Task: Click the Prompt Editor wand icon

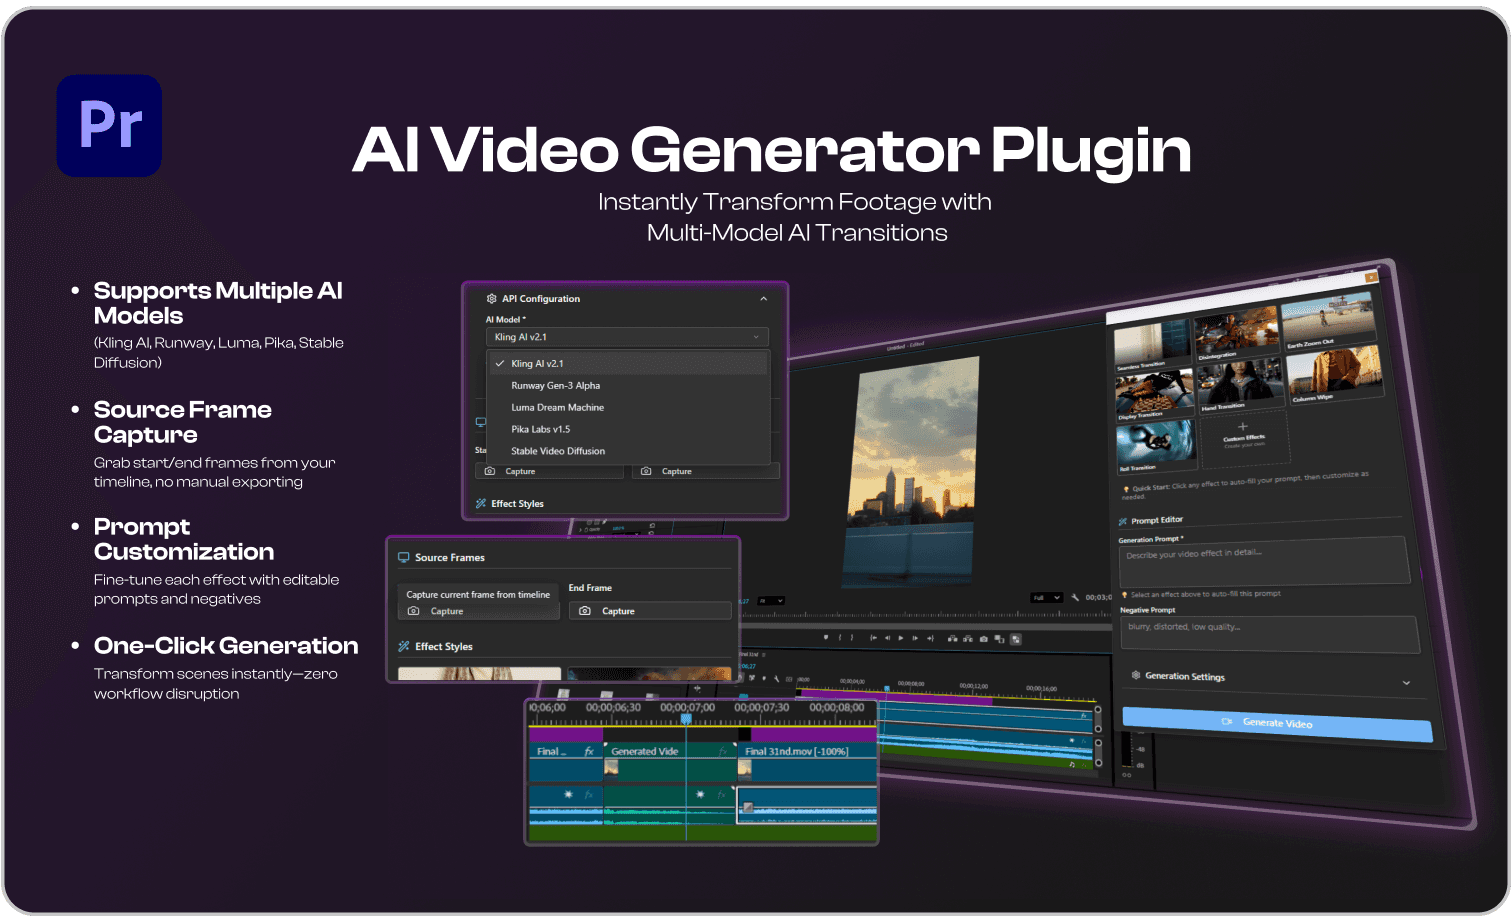Action: tap(1122, 521)
